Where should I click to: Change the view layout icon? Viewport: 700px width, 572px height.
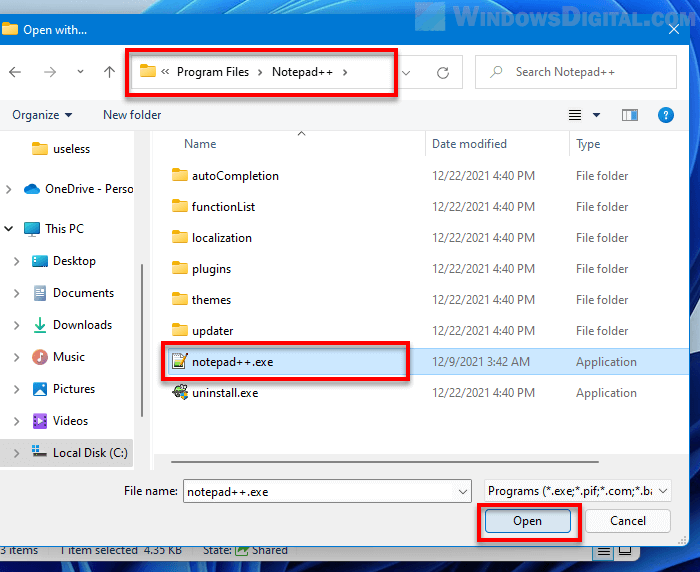click(x=575, y=115)
